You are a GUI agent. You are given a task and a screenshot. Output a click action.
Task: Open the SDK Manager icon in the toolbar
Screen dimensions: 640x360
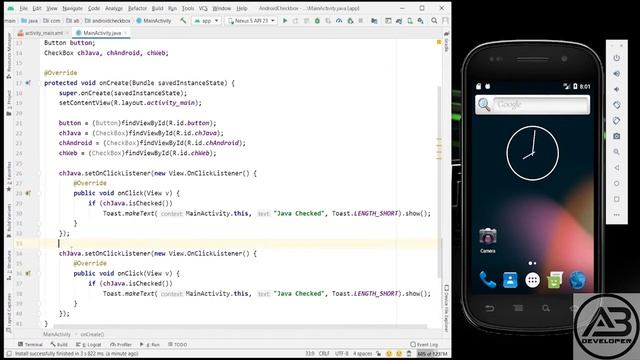[x=420, y=20]
